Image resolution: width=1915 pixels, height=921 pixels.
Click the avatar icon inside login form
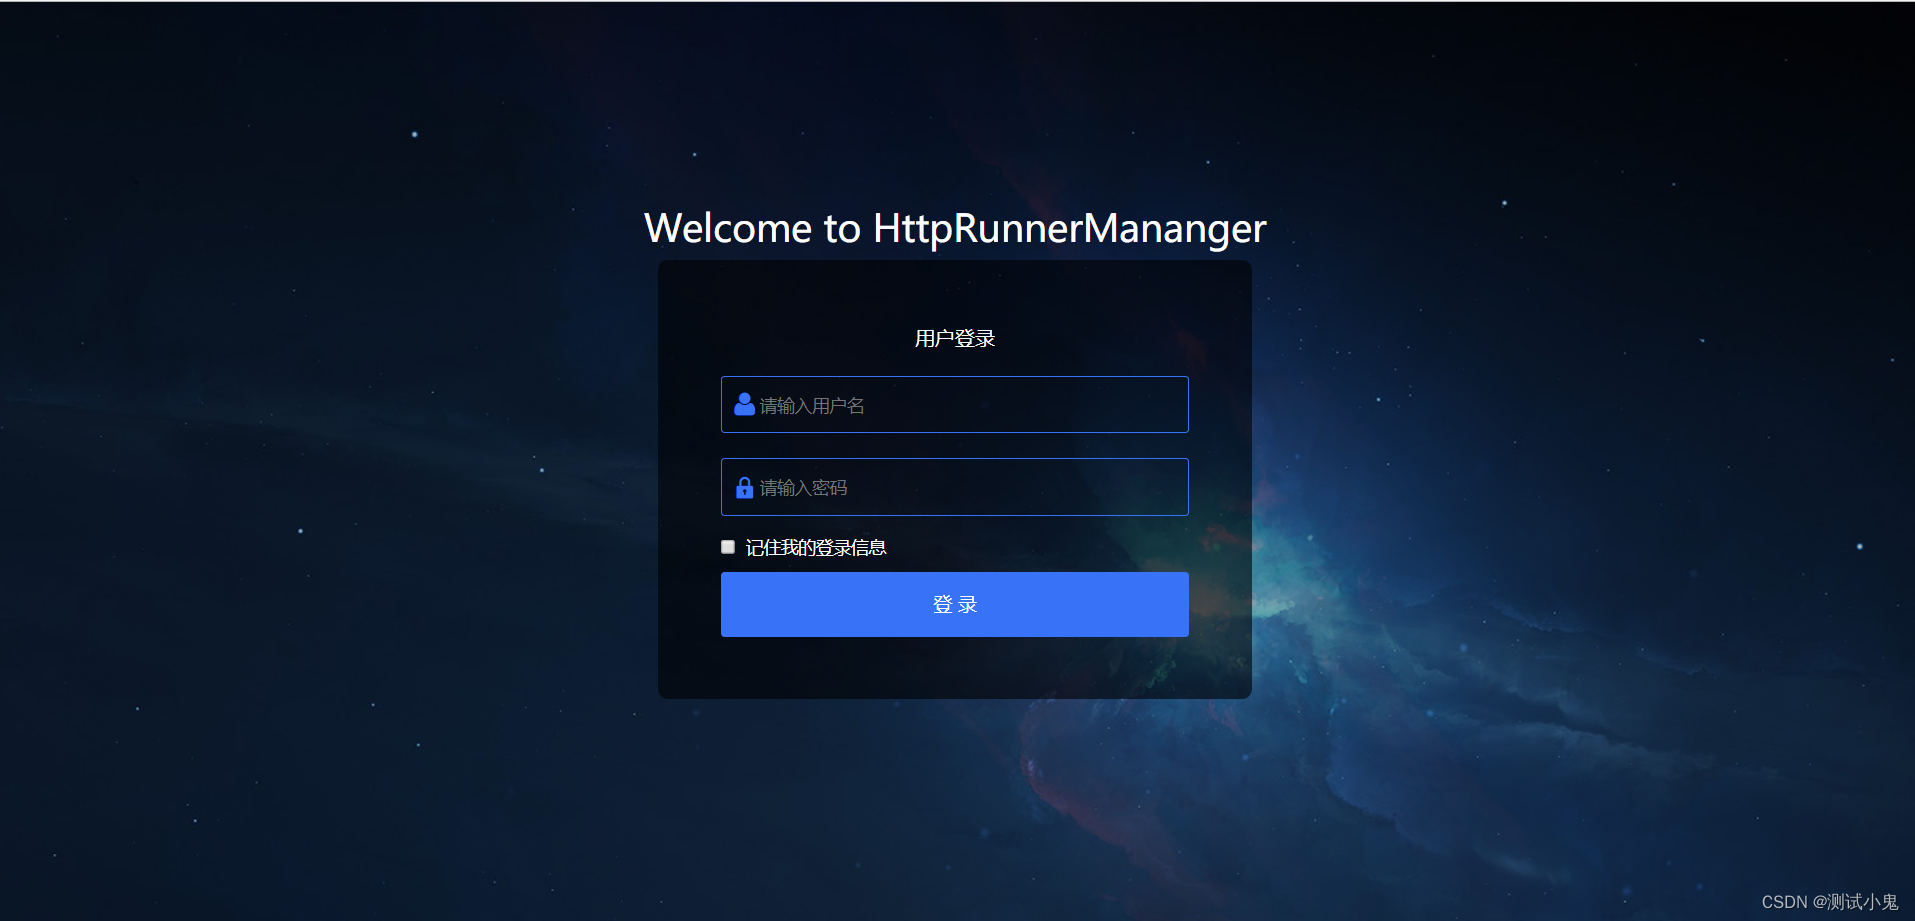744,404
